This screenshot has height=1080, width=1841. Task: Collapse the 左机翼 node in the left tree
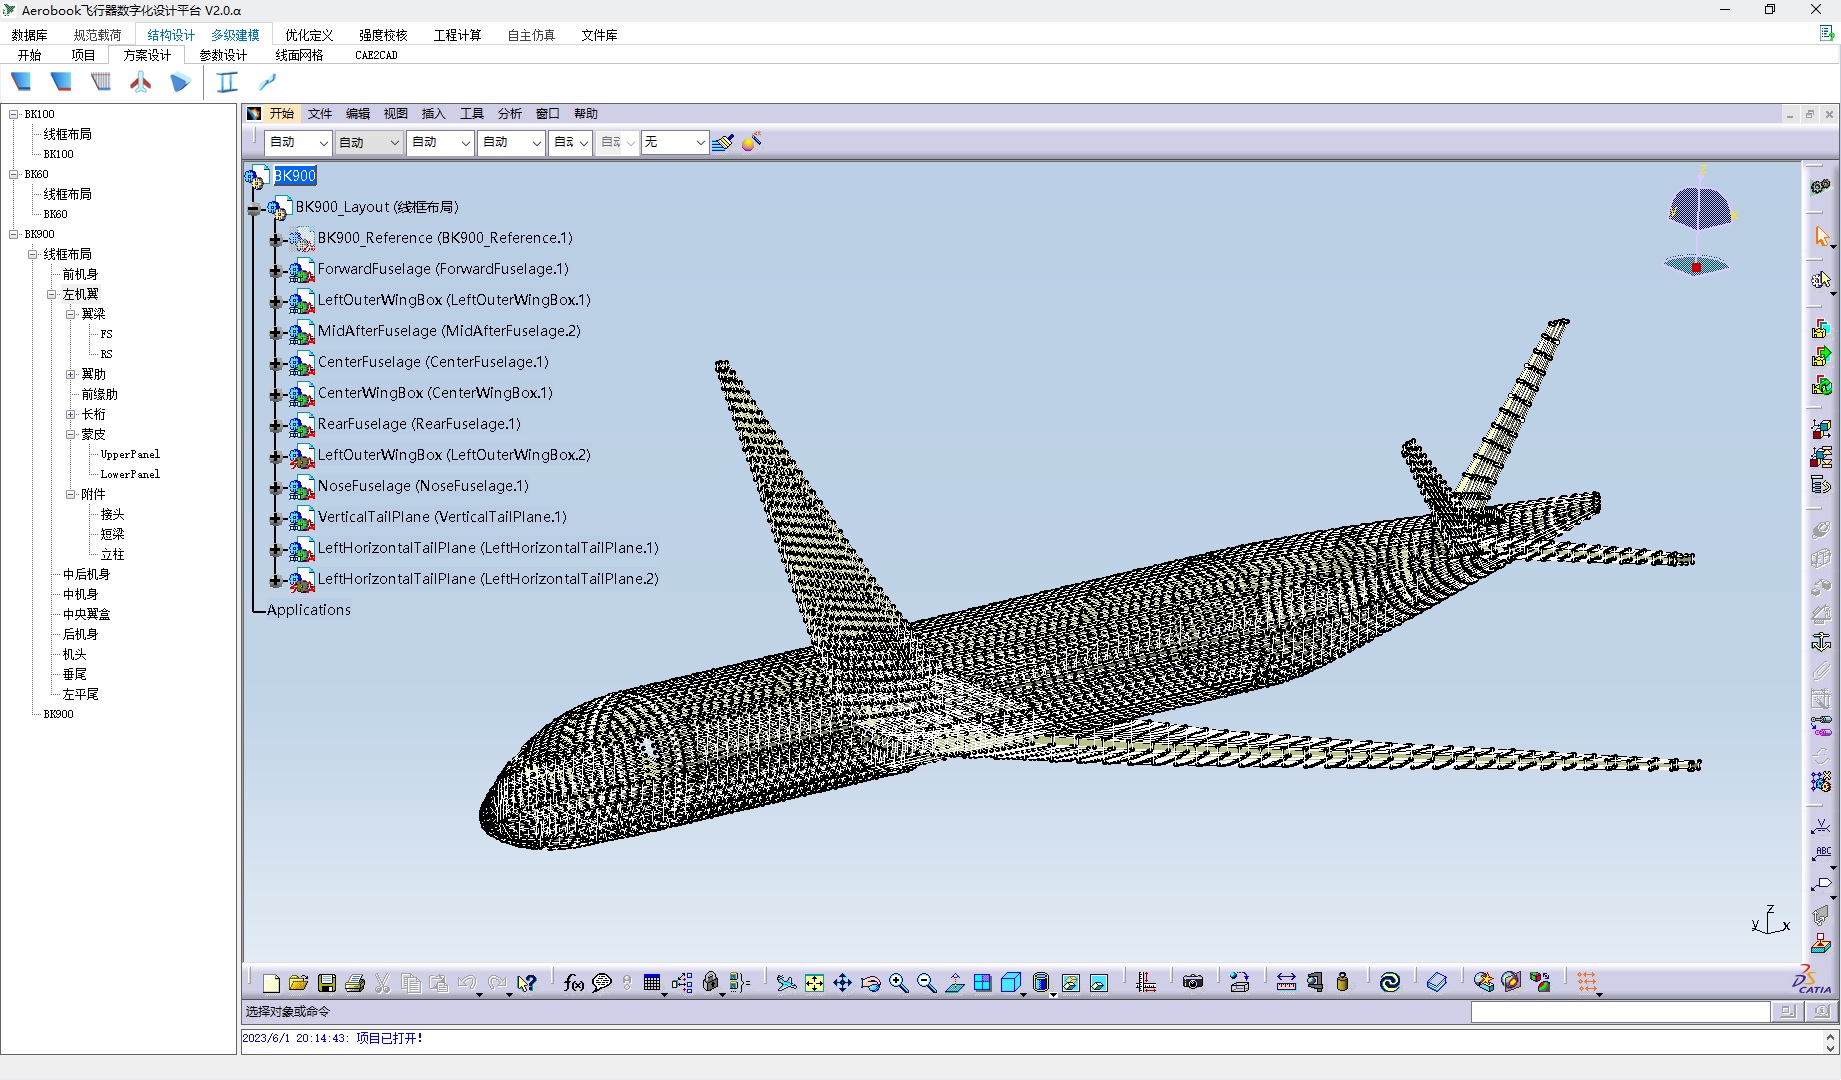(52, 294)
